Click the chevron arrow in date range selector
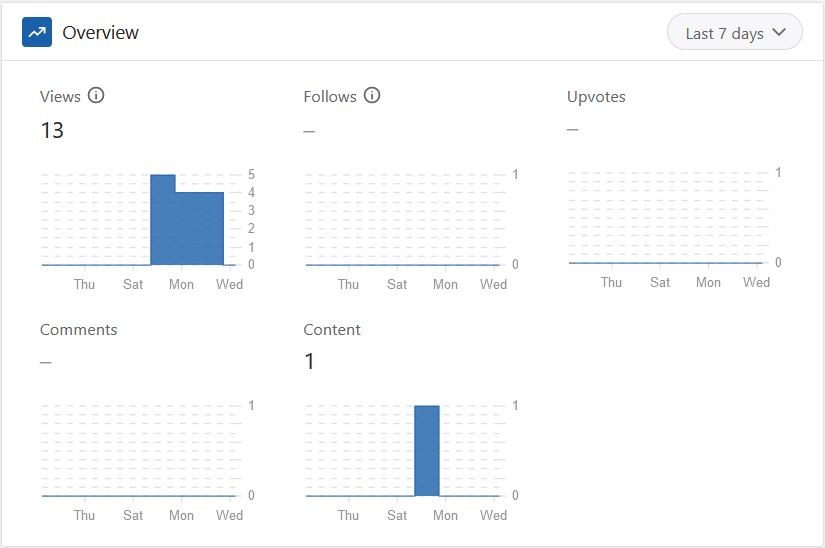This screenshot has width=825, height=548. point(779,33)
